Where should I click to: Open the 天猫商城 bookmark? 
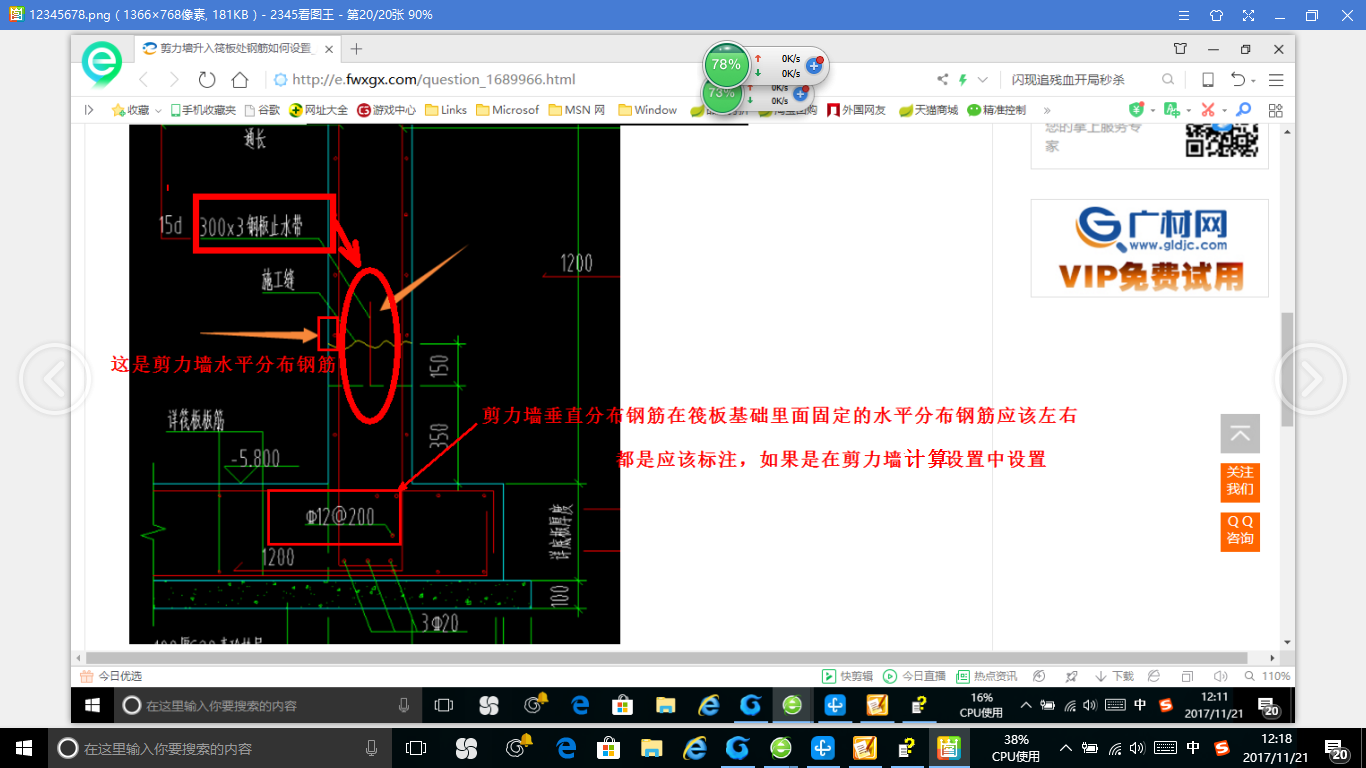pos(928,110)
